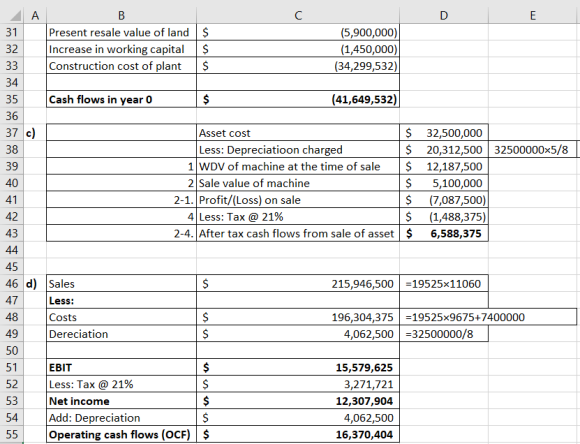Click the (41,649,532) total cell
Screen dimensions: 580x444
(x=298, y=100)
